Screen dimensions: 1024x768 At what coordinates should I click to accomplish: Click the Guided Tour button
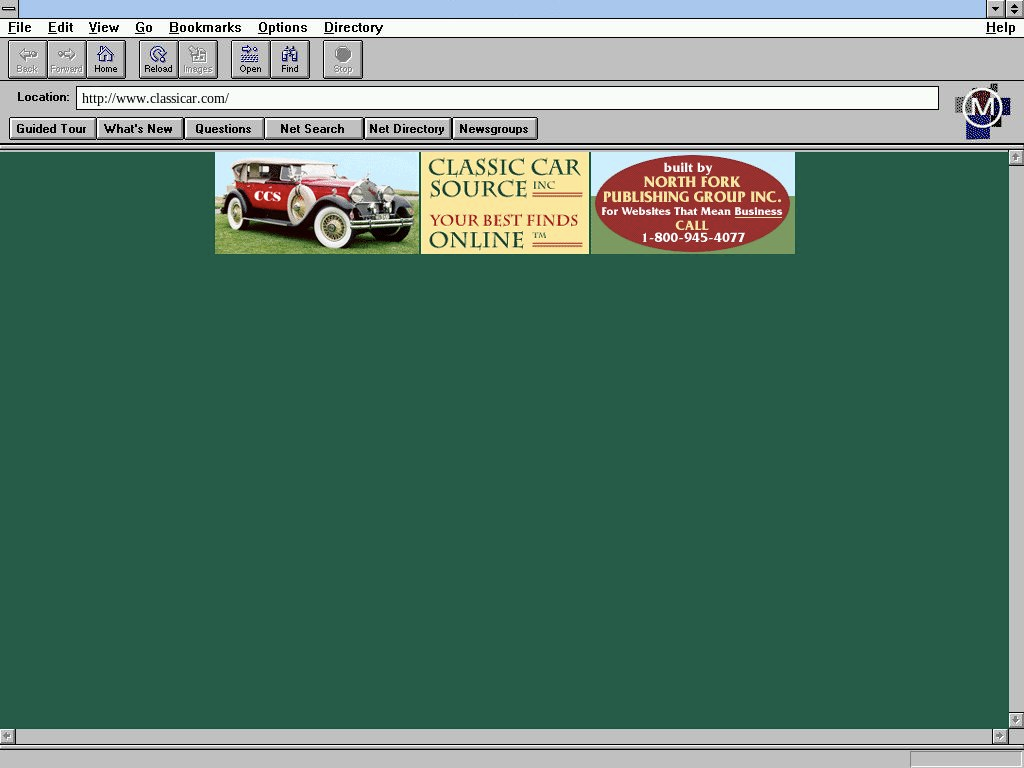52,129
